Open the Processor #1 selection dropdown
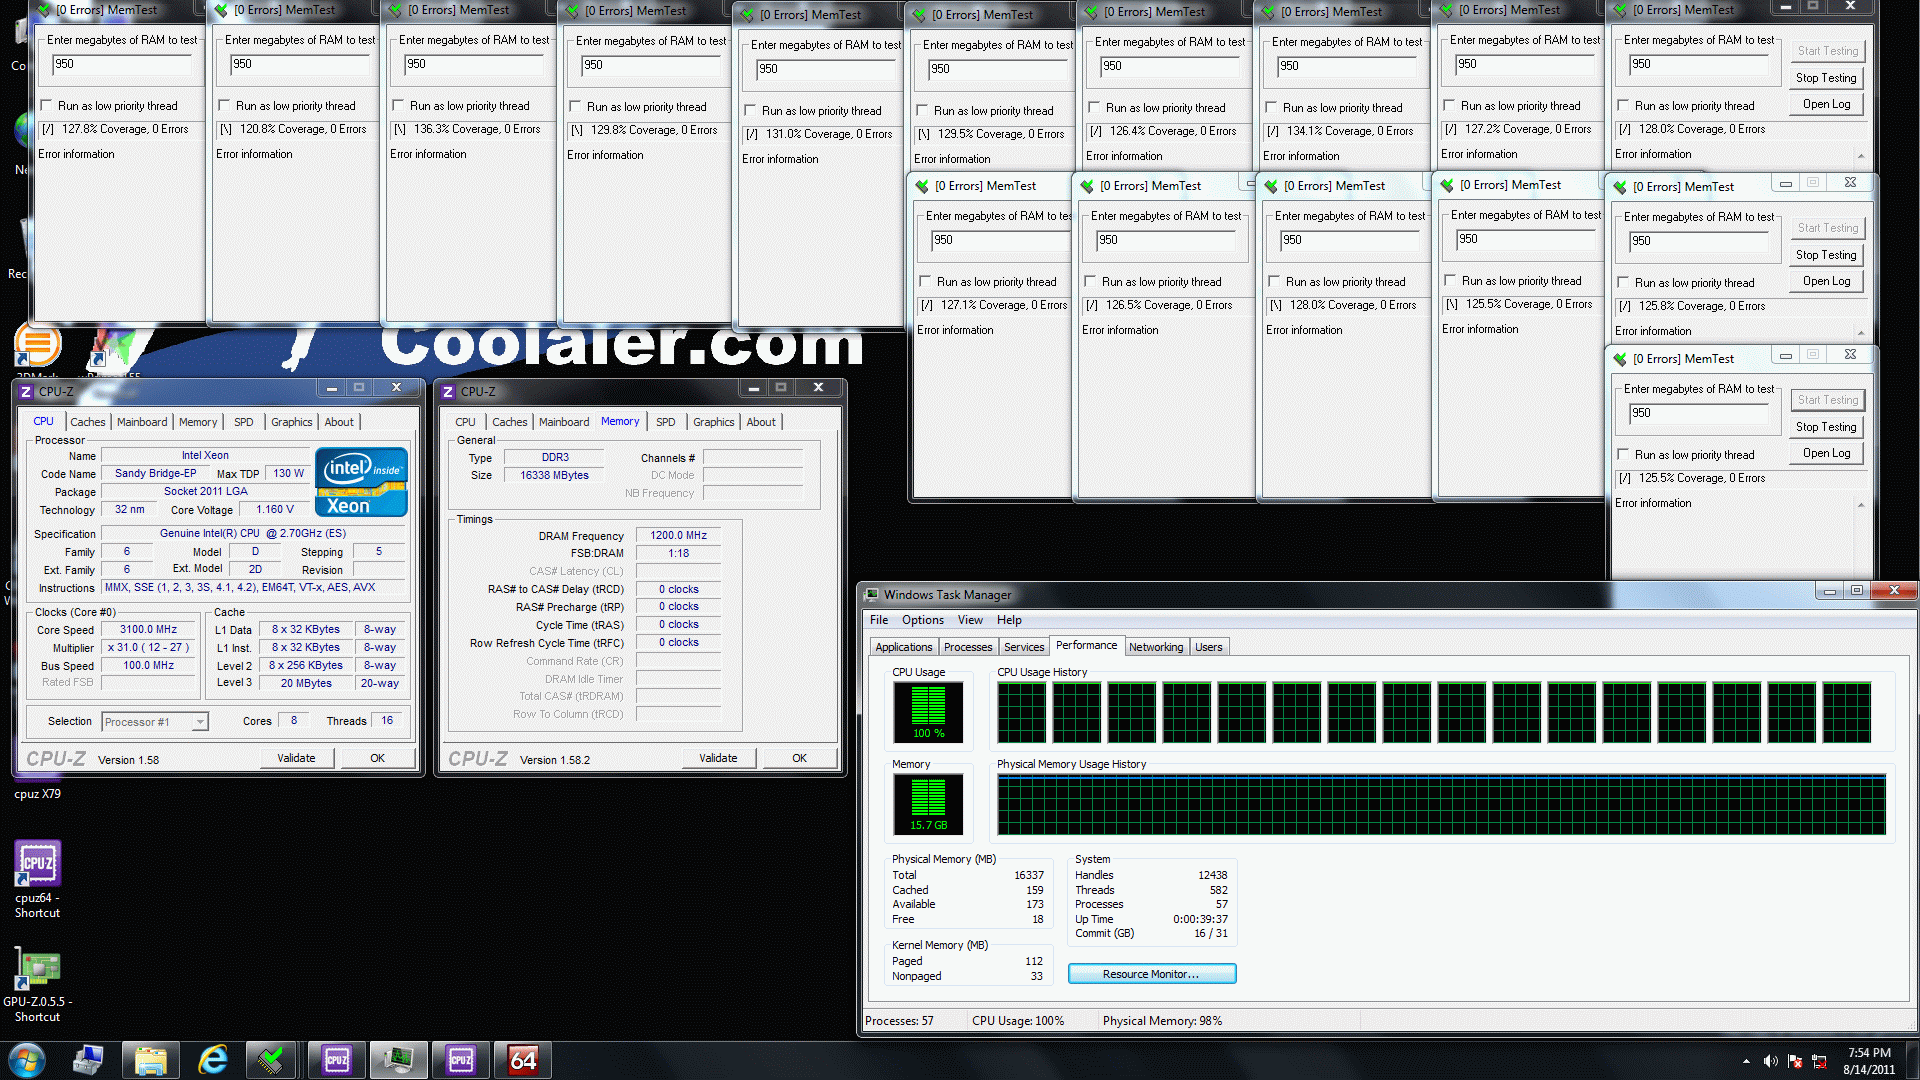Viewport: 1920px width, 1080px height. 200,722
